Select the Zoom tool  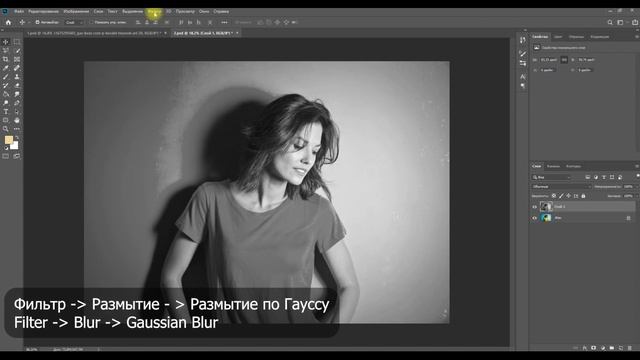6,129
